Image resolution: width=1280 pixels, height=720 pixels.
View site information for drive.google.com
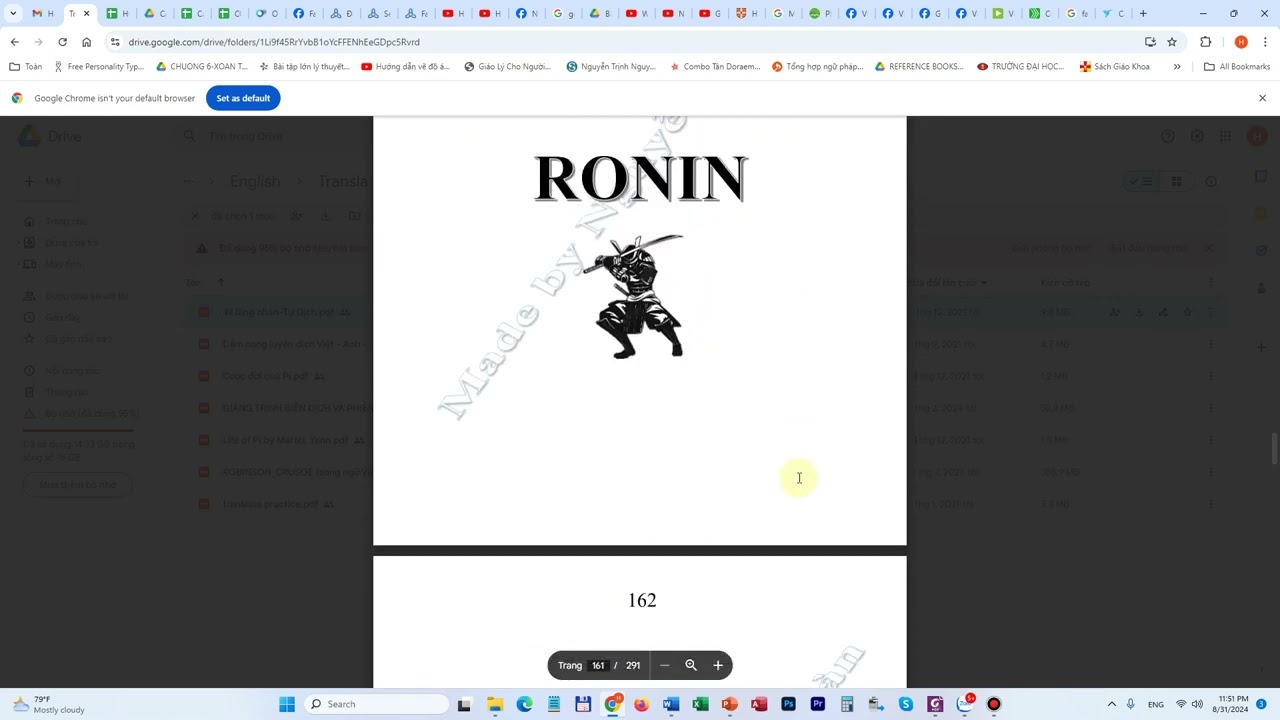click(x=115, y=42)
